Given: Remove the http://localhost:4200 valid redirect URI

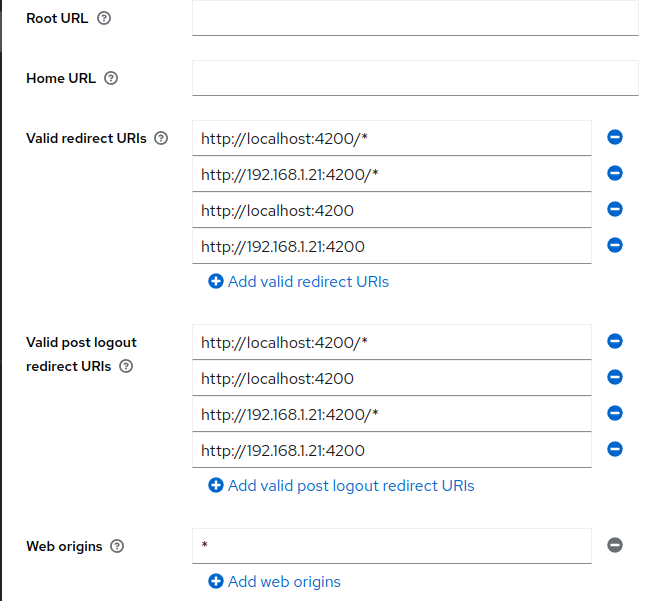Looking at the screenshot, I should [x=615, y=209].
